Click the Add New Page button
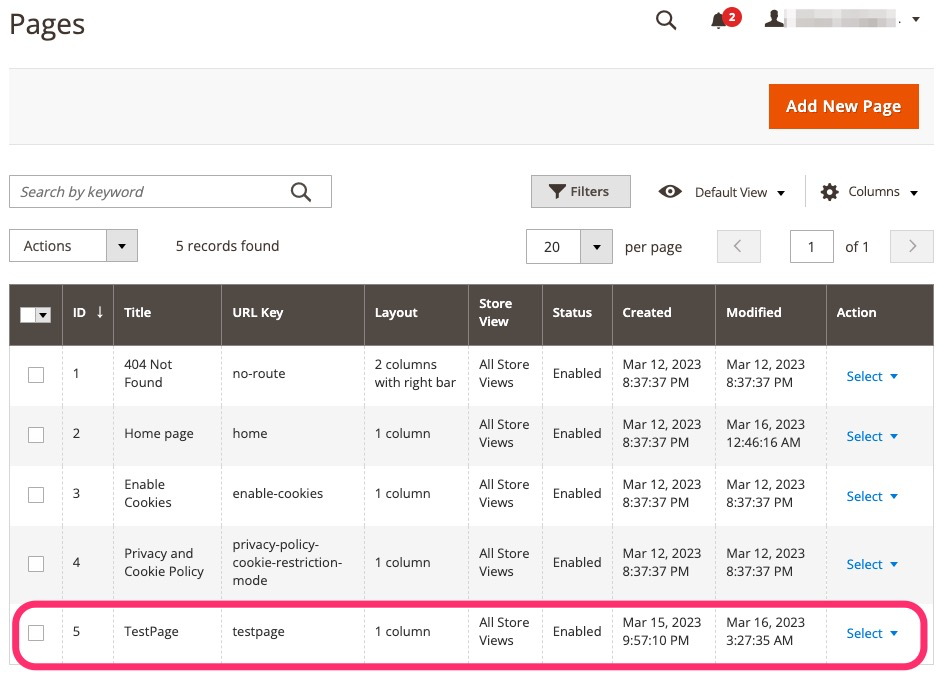941x677 pixels. (843, 106)
